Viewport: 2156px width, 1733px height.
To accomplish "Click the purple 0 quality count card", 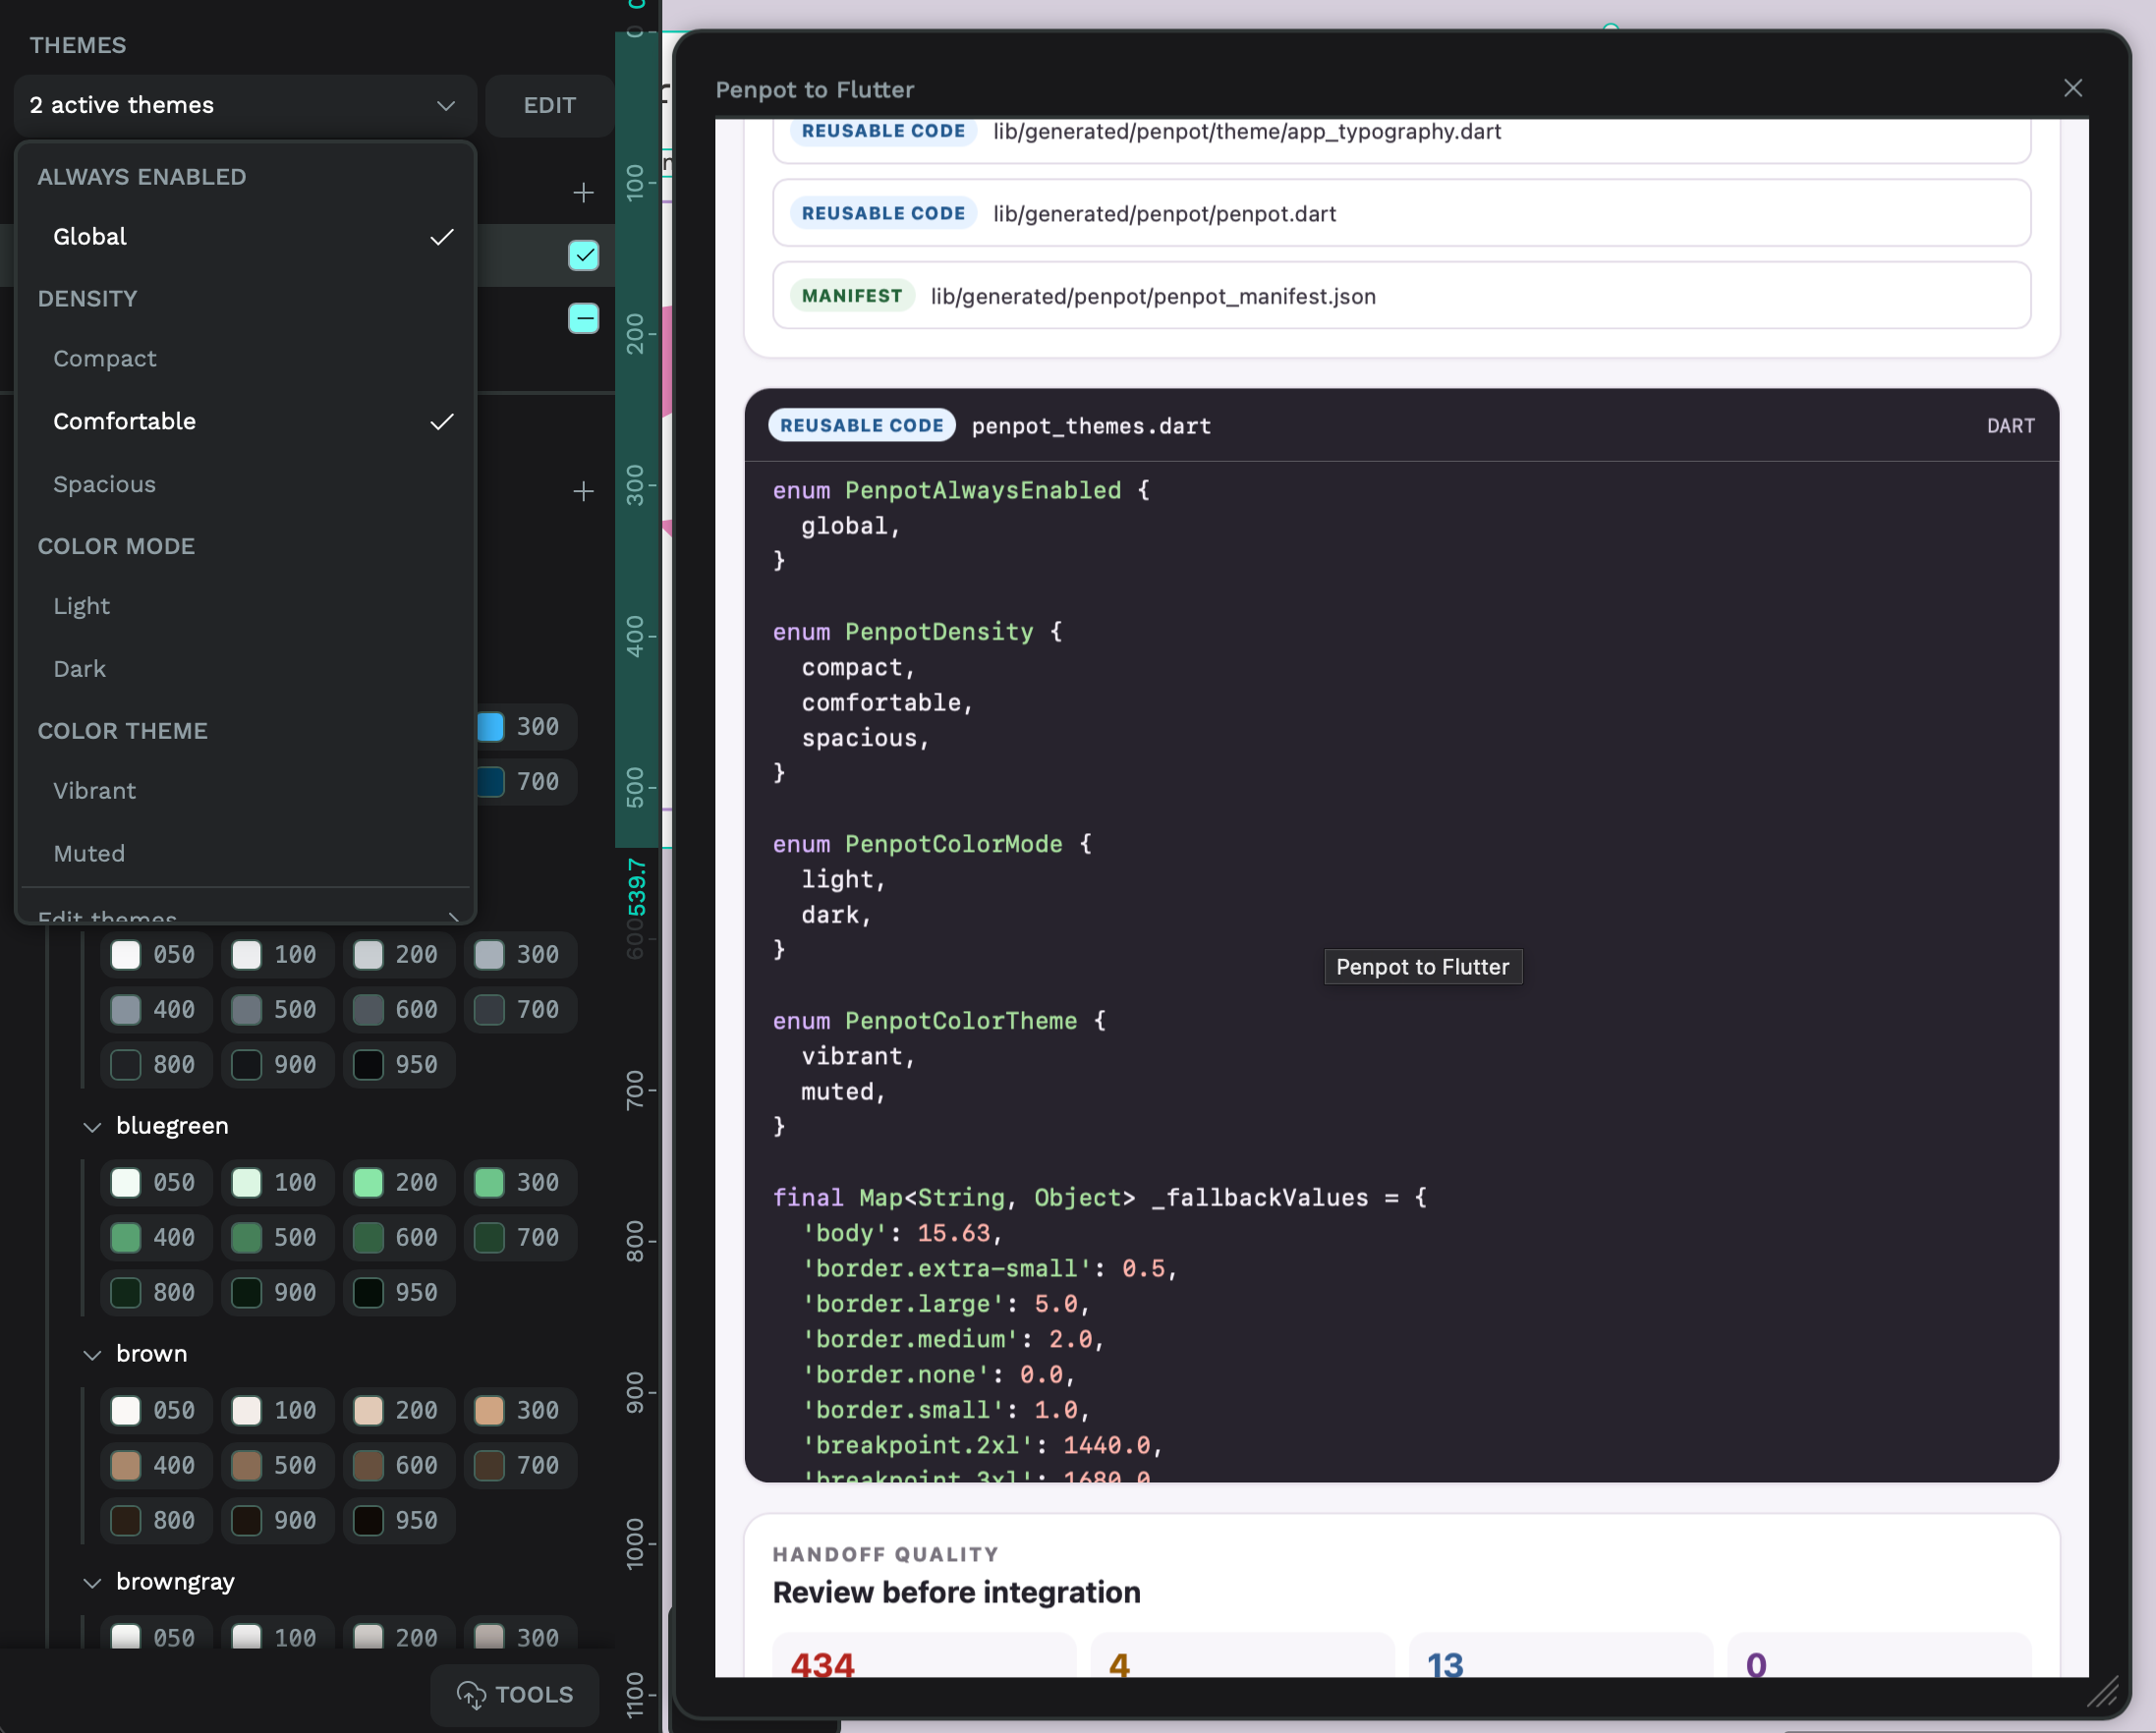I will 1879,1655.
